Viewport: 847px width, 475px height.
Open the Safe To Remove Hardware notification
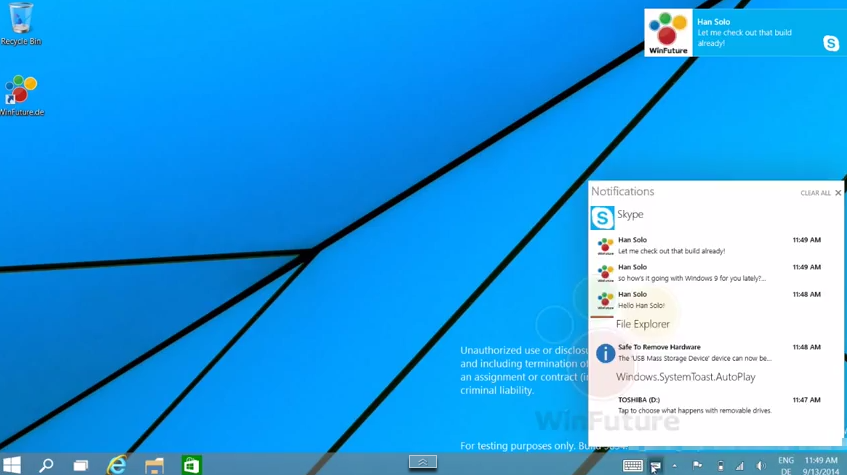point(700,352)
